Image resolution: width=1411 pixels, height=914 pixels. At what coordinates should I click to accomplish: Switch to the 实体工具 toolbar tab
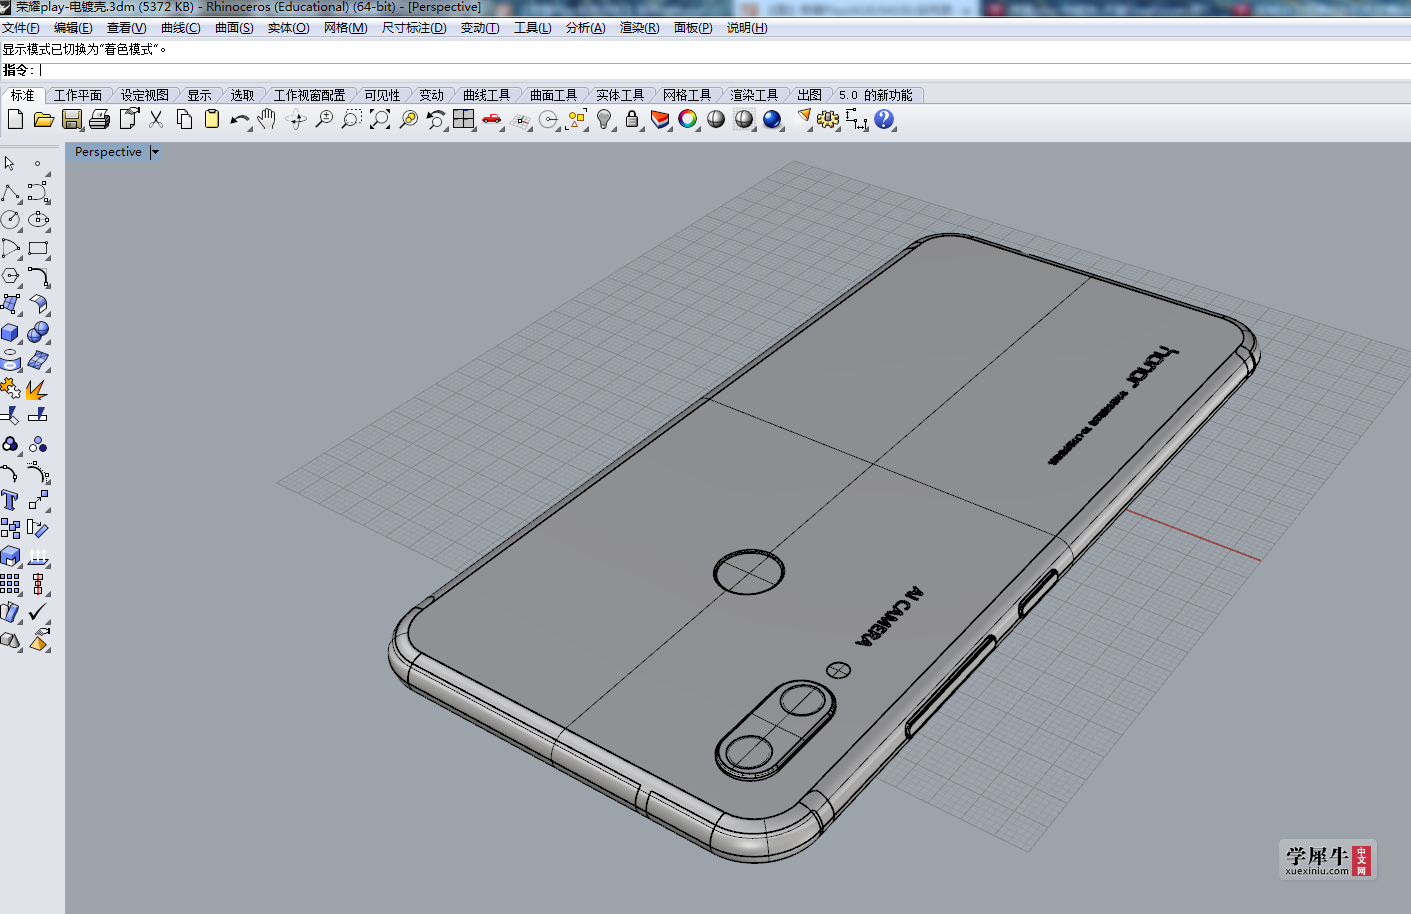point(620,95)
